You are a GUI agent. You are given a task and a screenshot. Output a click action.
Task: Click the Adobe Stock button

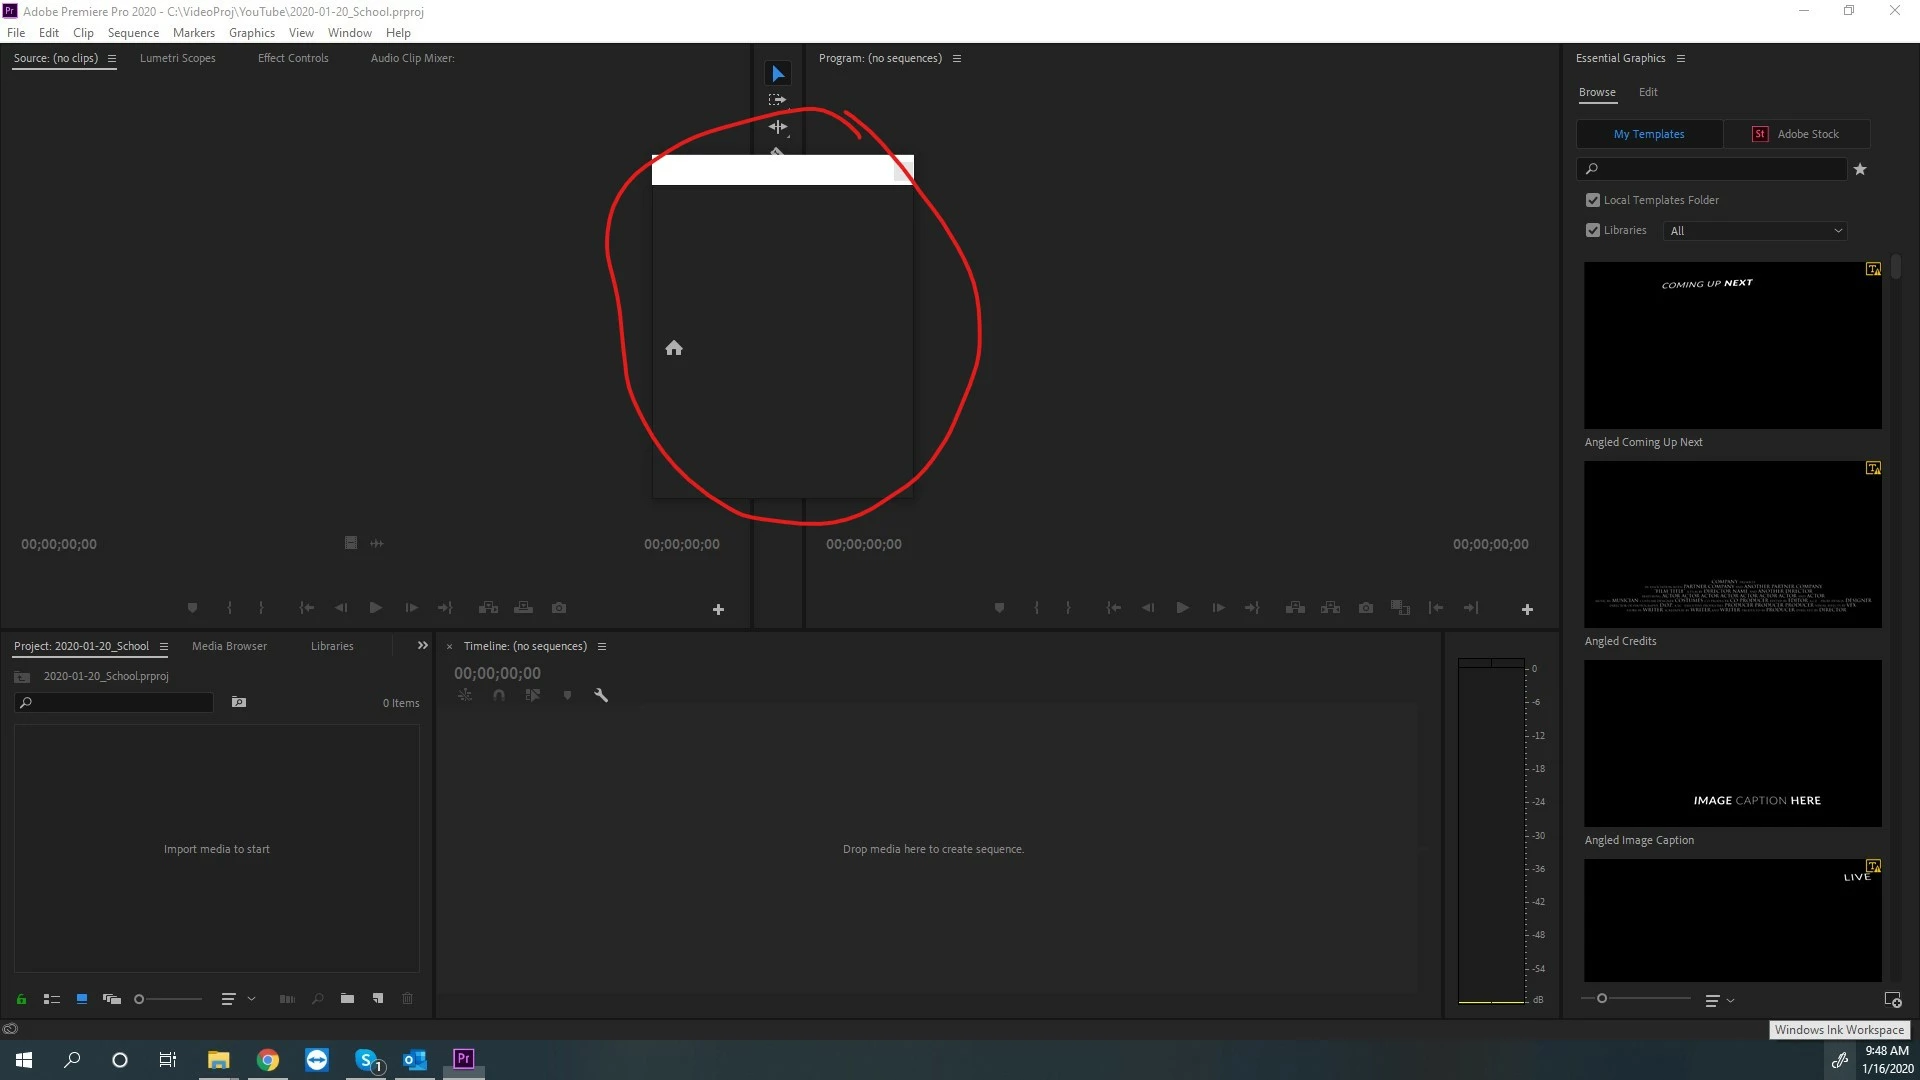[x=1796, y=134]
